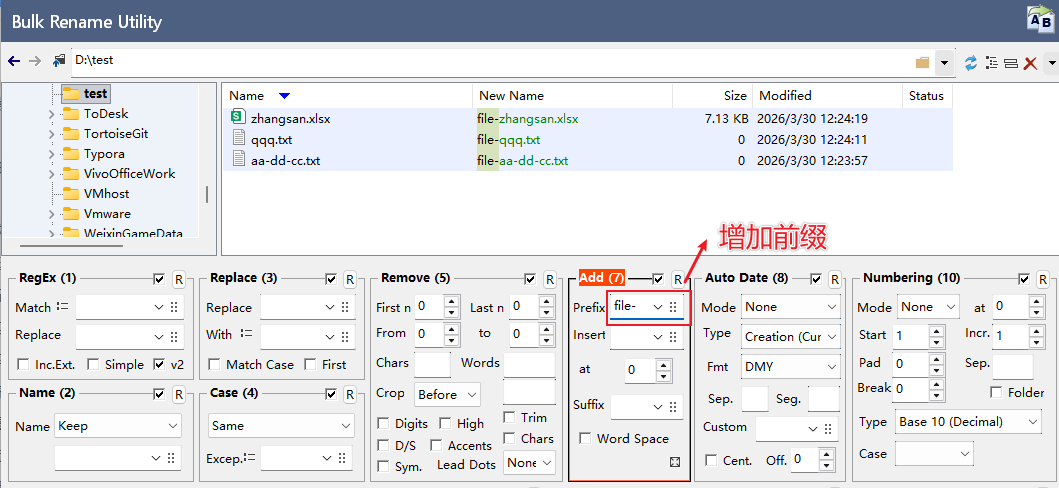Click the New Name column header
This screenshot has height=488, width=1059.
tap(511, 96)
